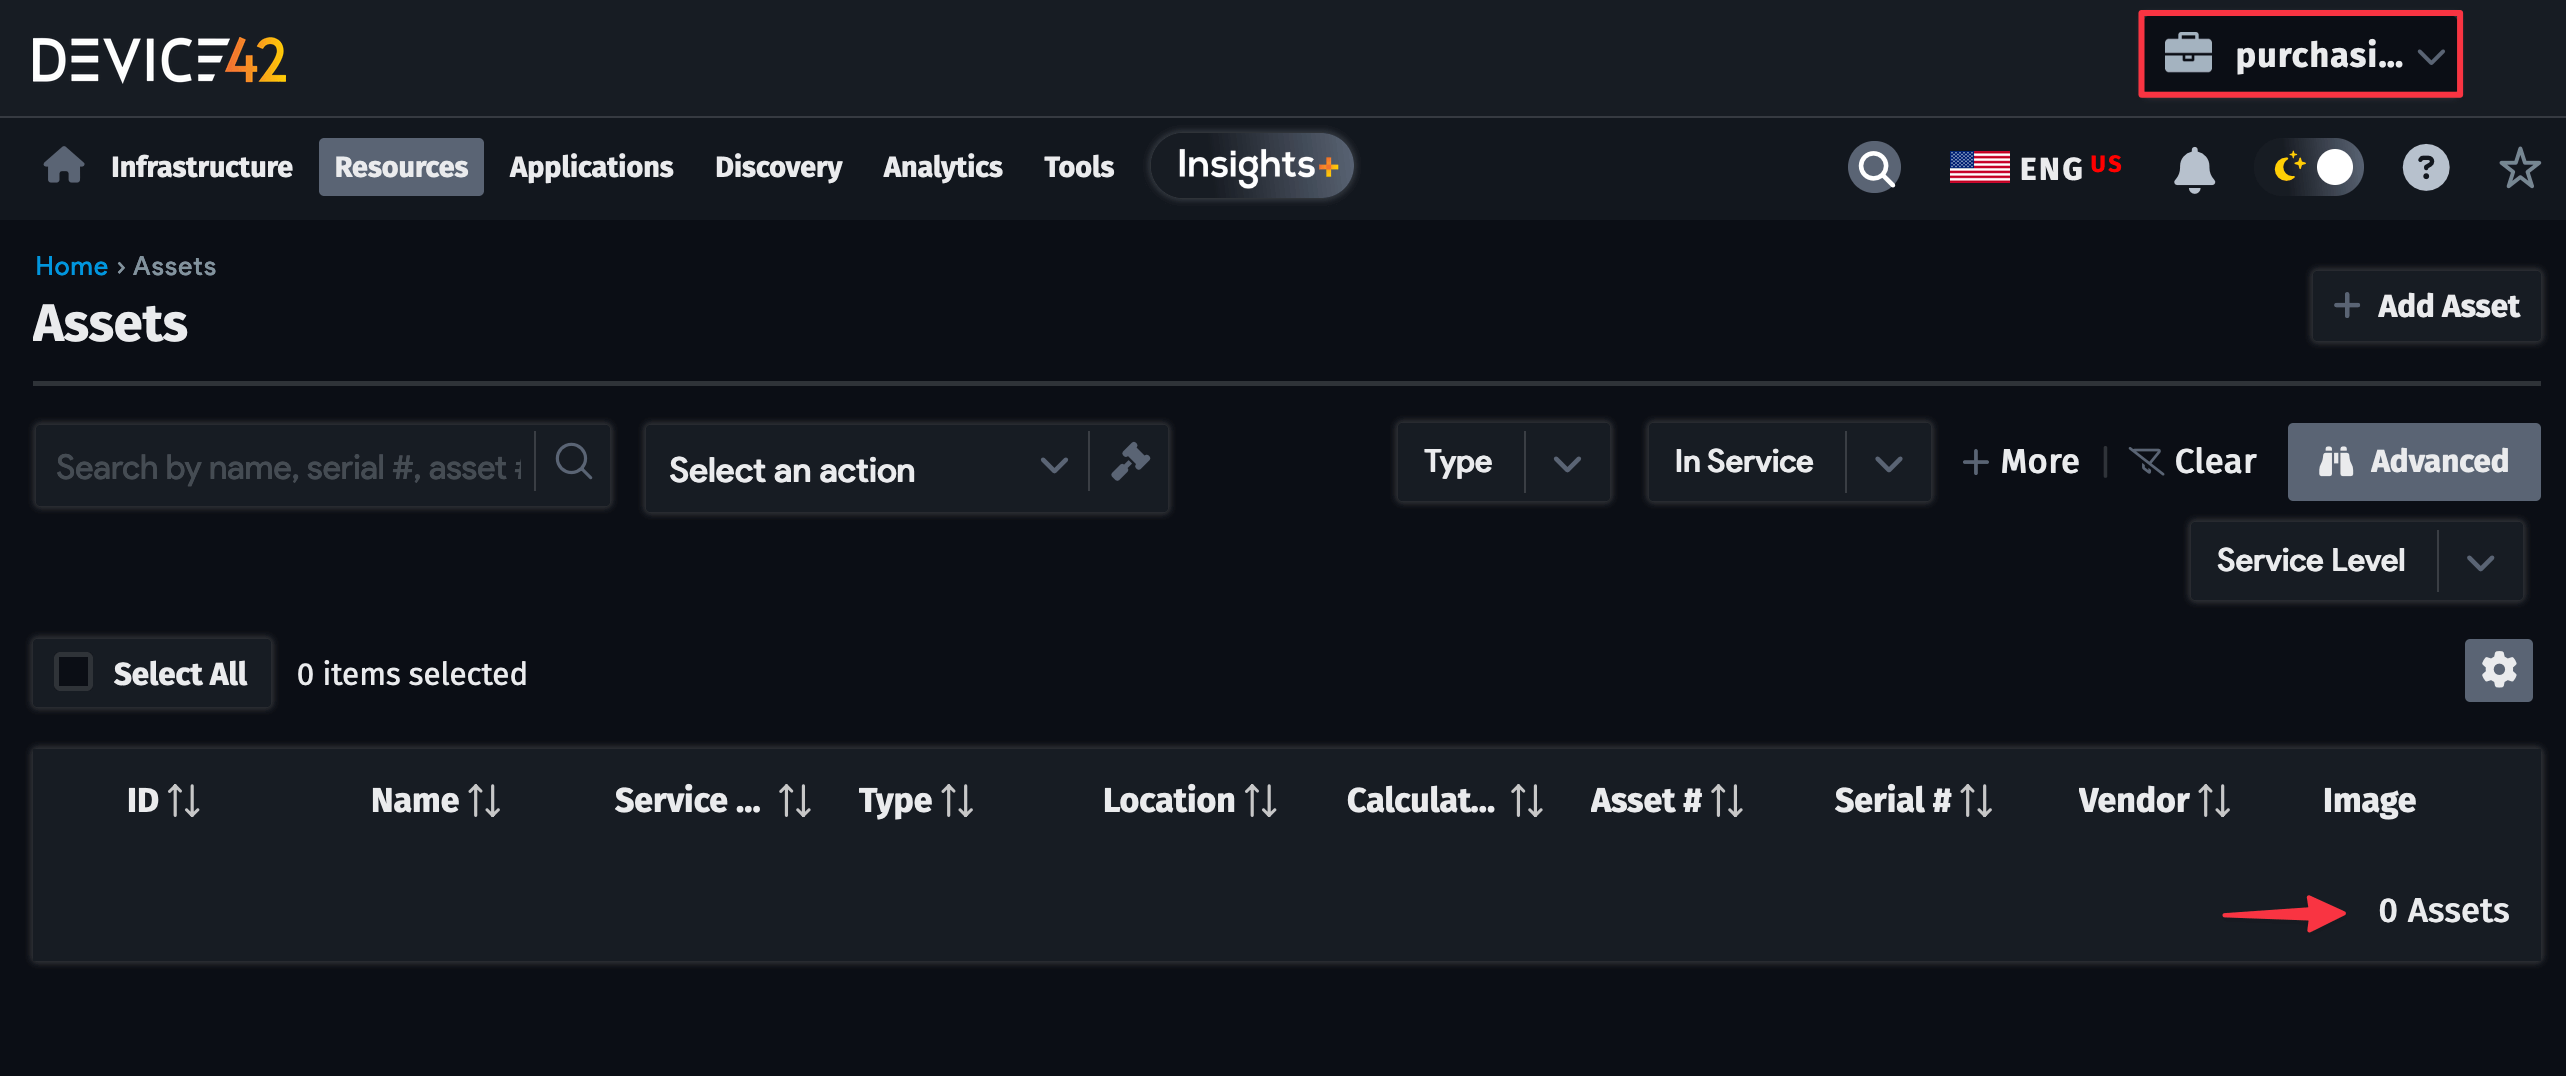2566x1076 pixels.
Task: Open the global search magnifier icon
Action: 1875,167
